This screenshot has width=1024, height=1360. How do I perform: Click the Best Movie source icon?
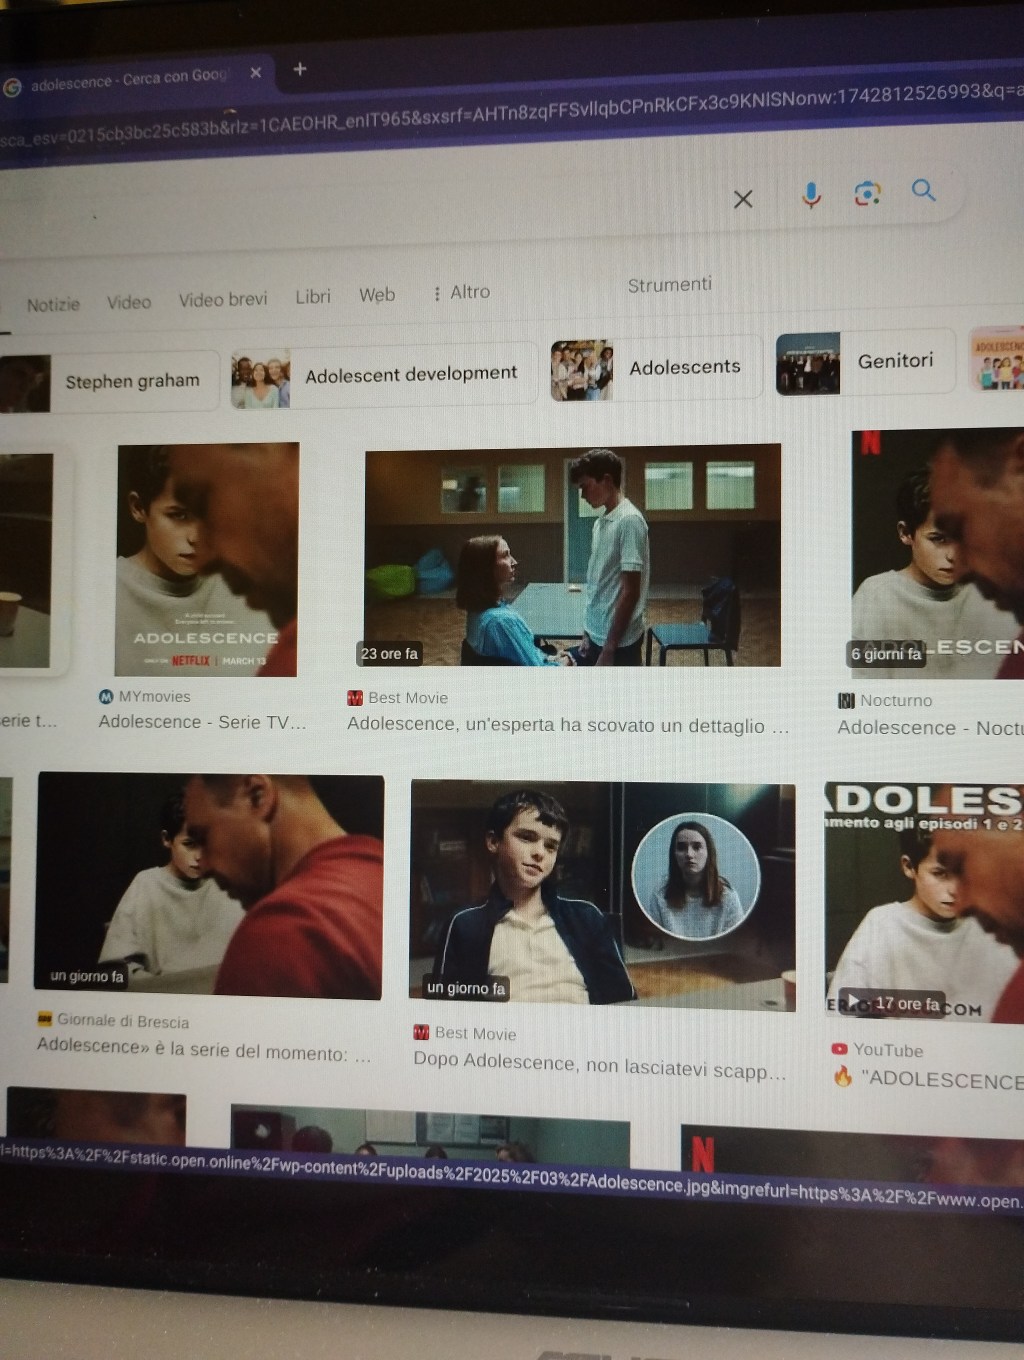click(352, 696)
